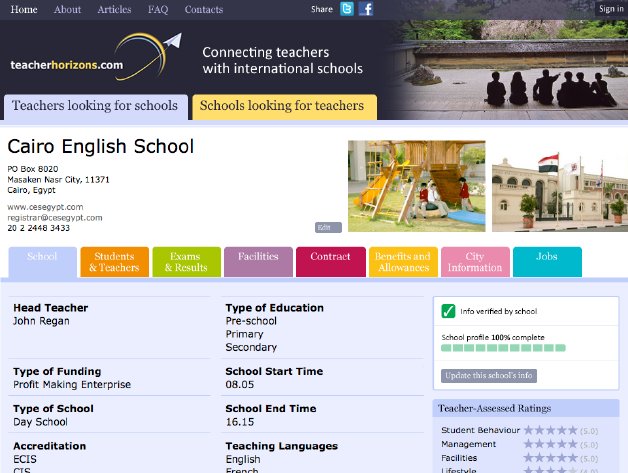Switch to the Students & Teachers tab
This screenshot has height=473, width=628.
click(x=115, y=262)
